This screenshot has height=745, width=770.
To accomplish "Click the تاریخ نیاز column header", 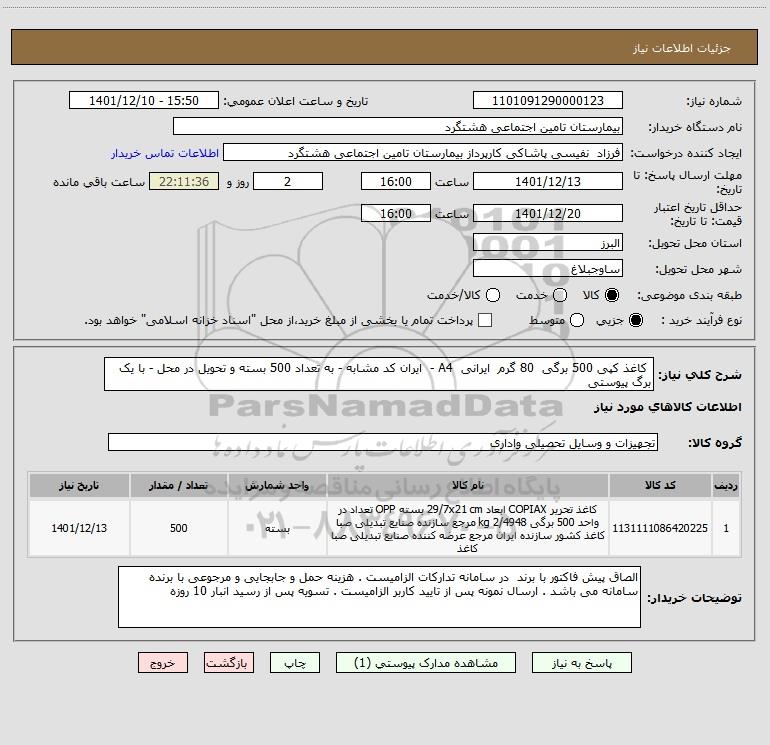I will point(79,486).
